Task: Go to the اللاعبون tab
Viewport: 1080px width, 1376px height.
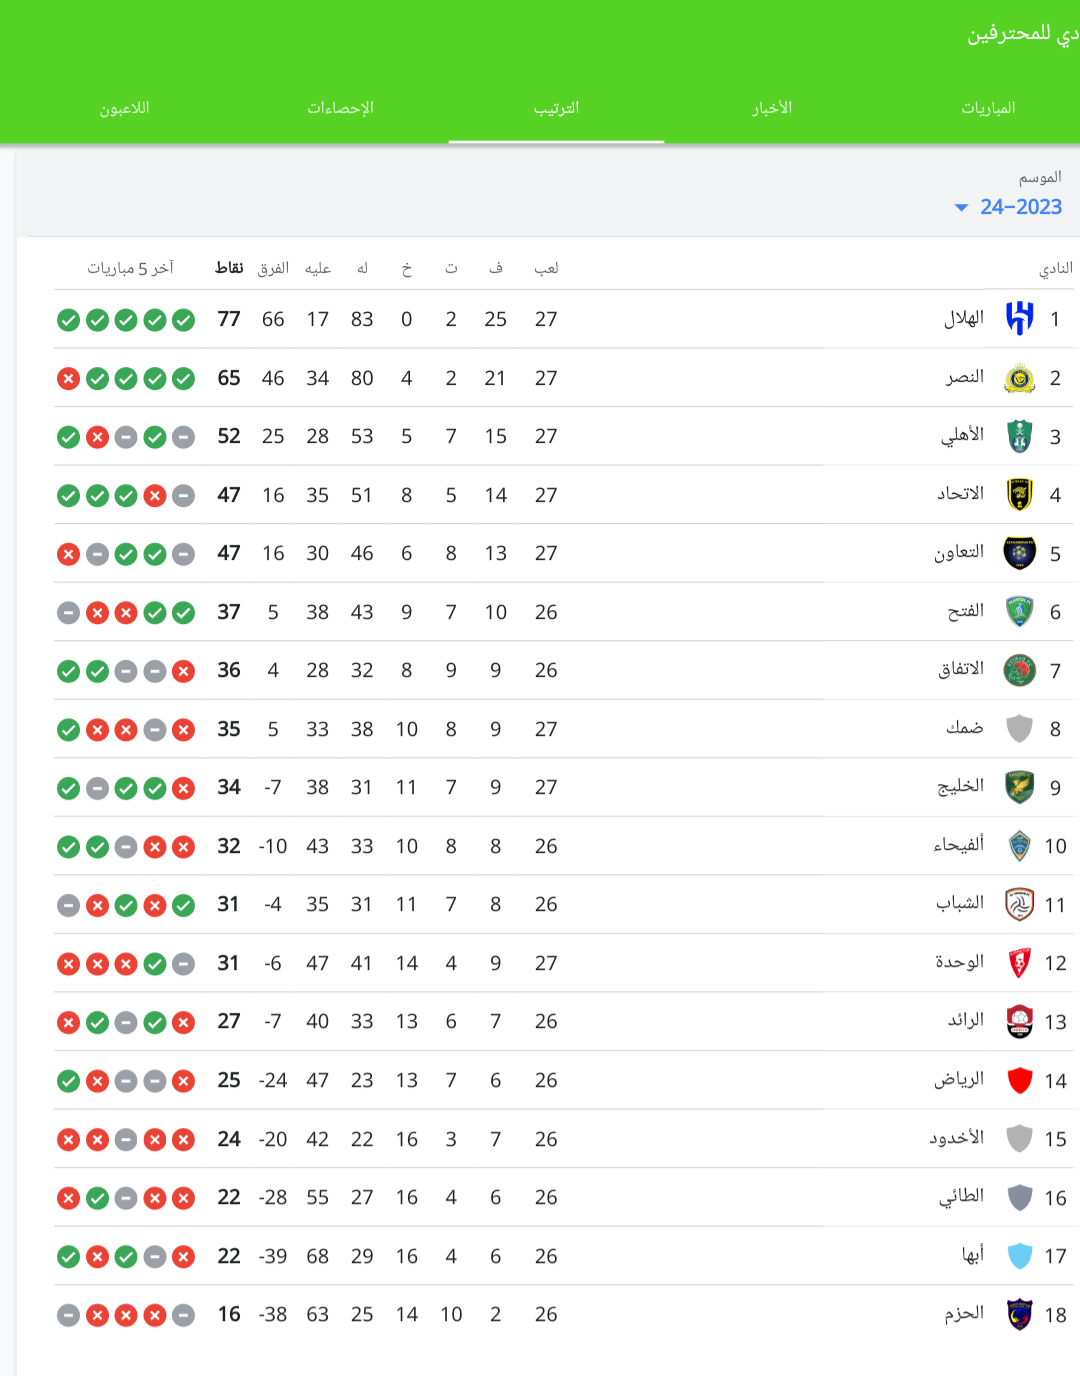Action: pos(124,108)
